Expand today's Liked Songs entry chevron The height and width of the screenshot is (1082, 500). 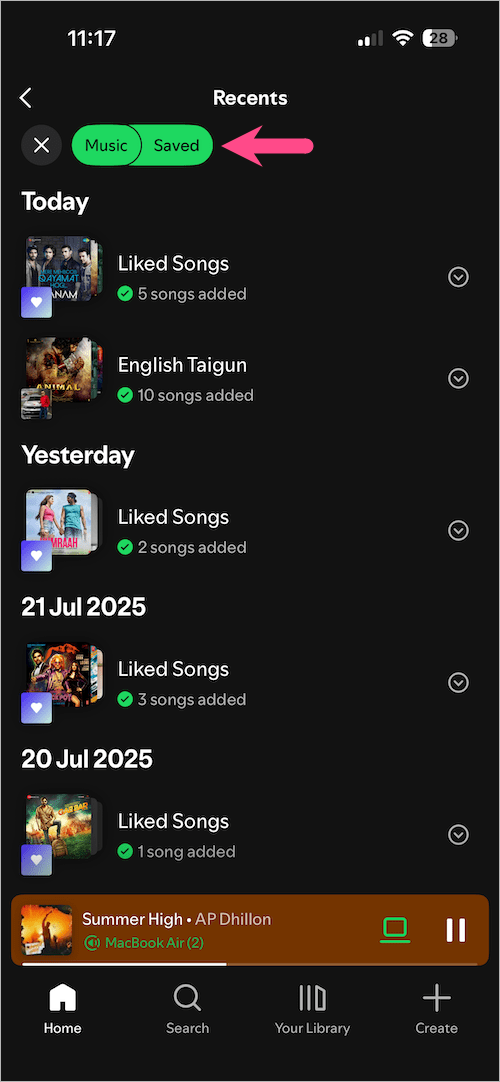459,277
